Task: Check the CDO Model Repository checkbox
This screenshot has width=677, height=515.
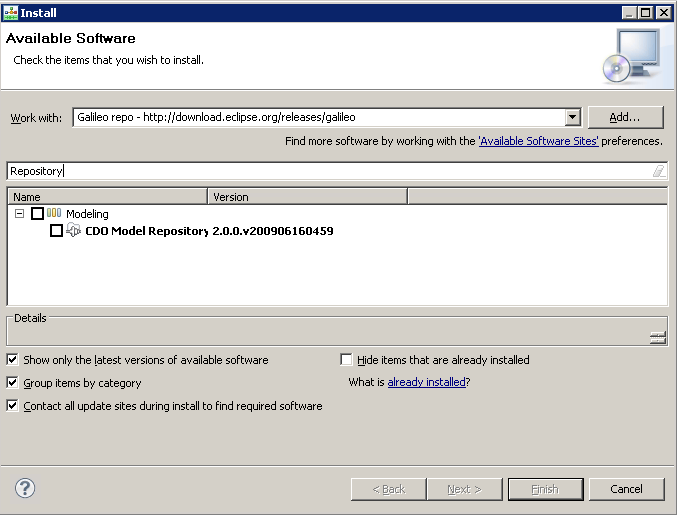Action: pyautogui.click(x=56, y=231)
